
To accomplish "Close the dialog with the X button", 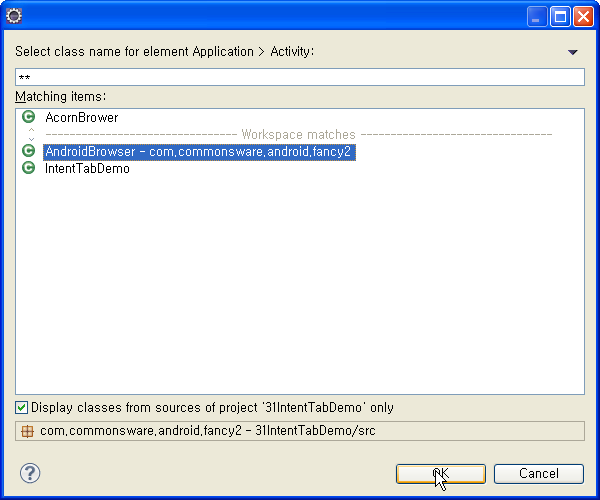I will (x=584, y=16).
